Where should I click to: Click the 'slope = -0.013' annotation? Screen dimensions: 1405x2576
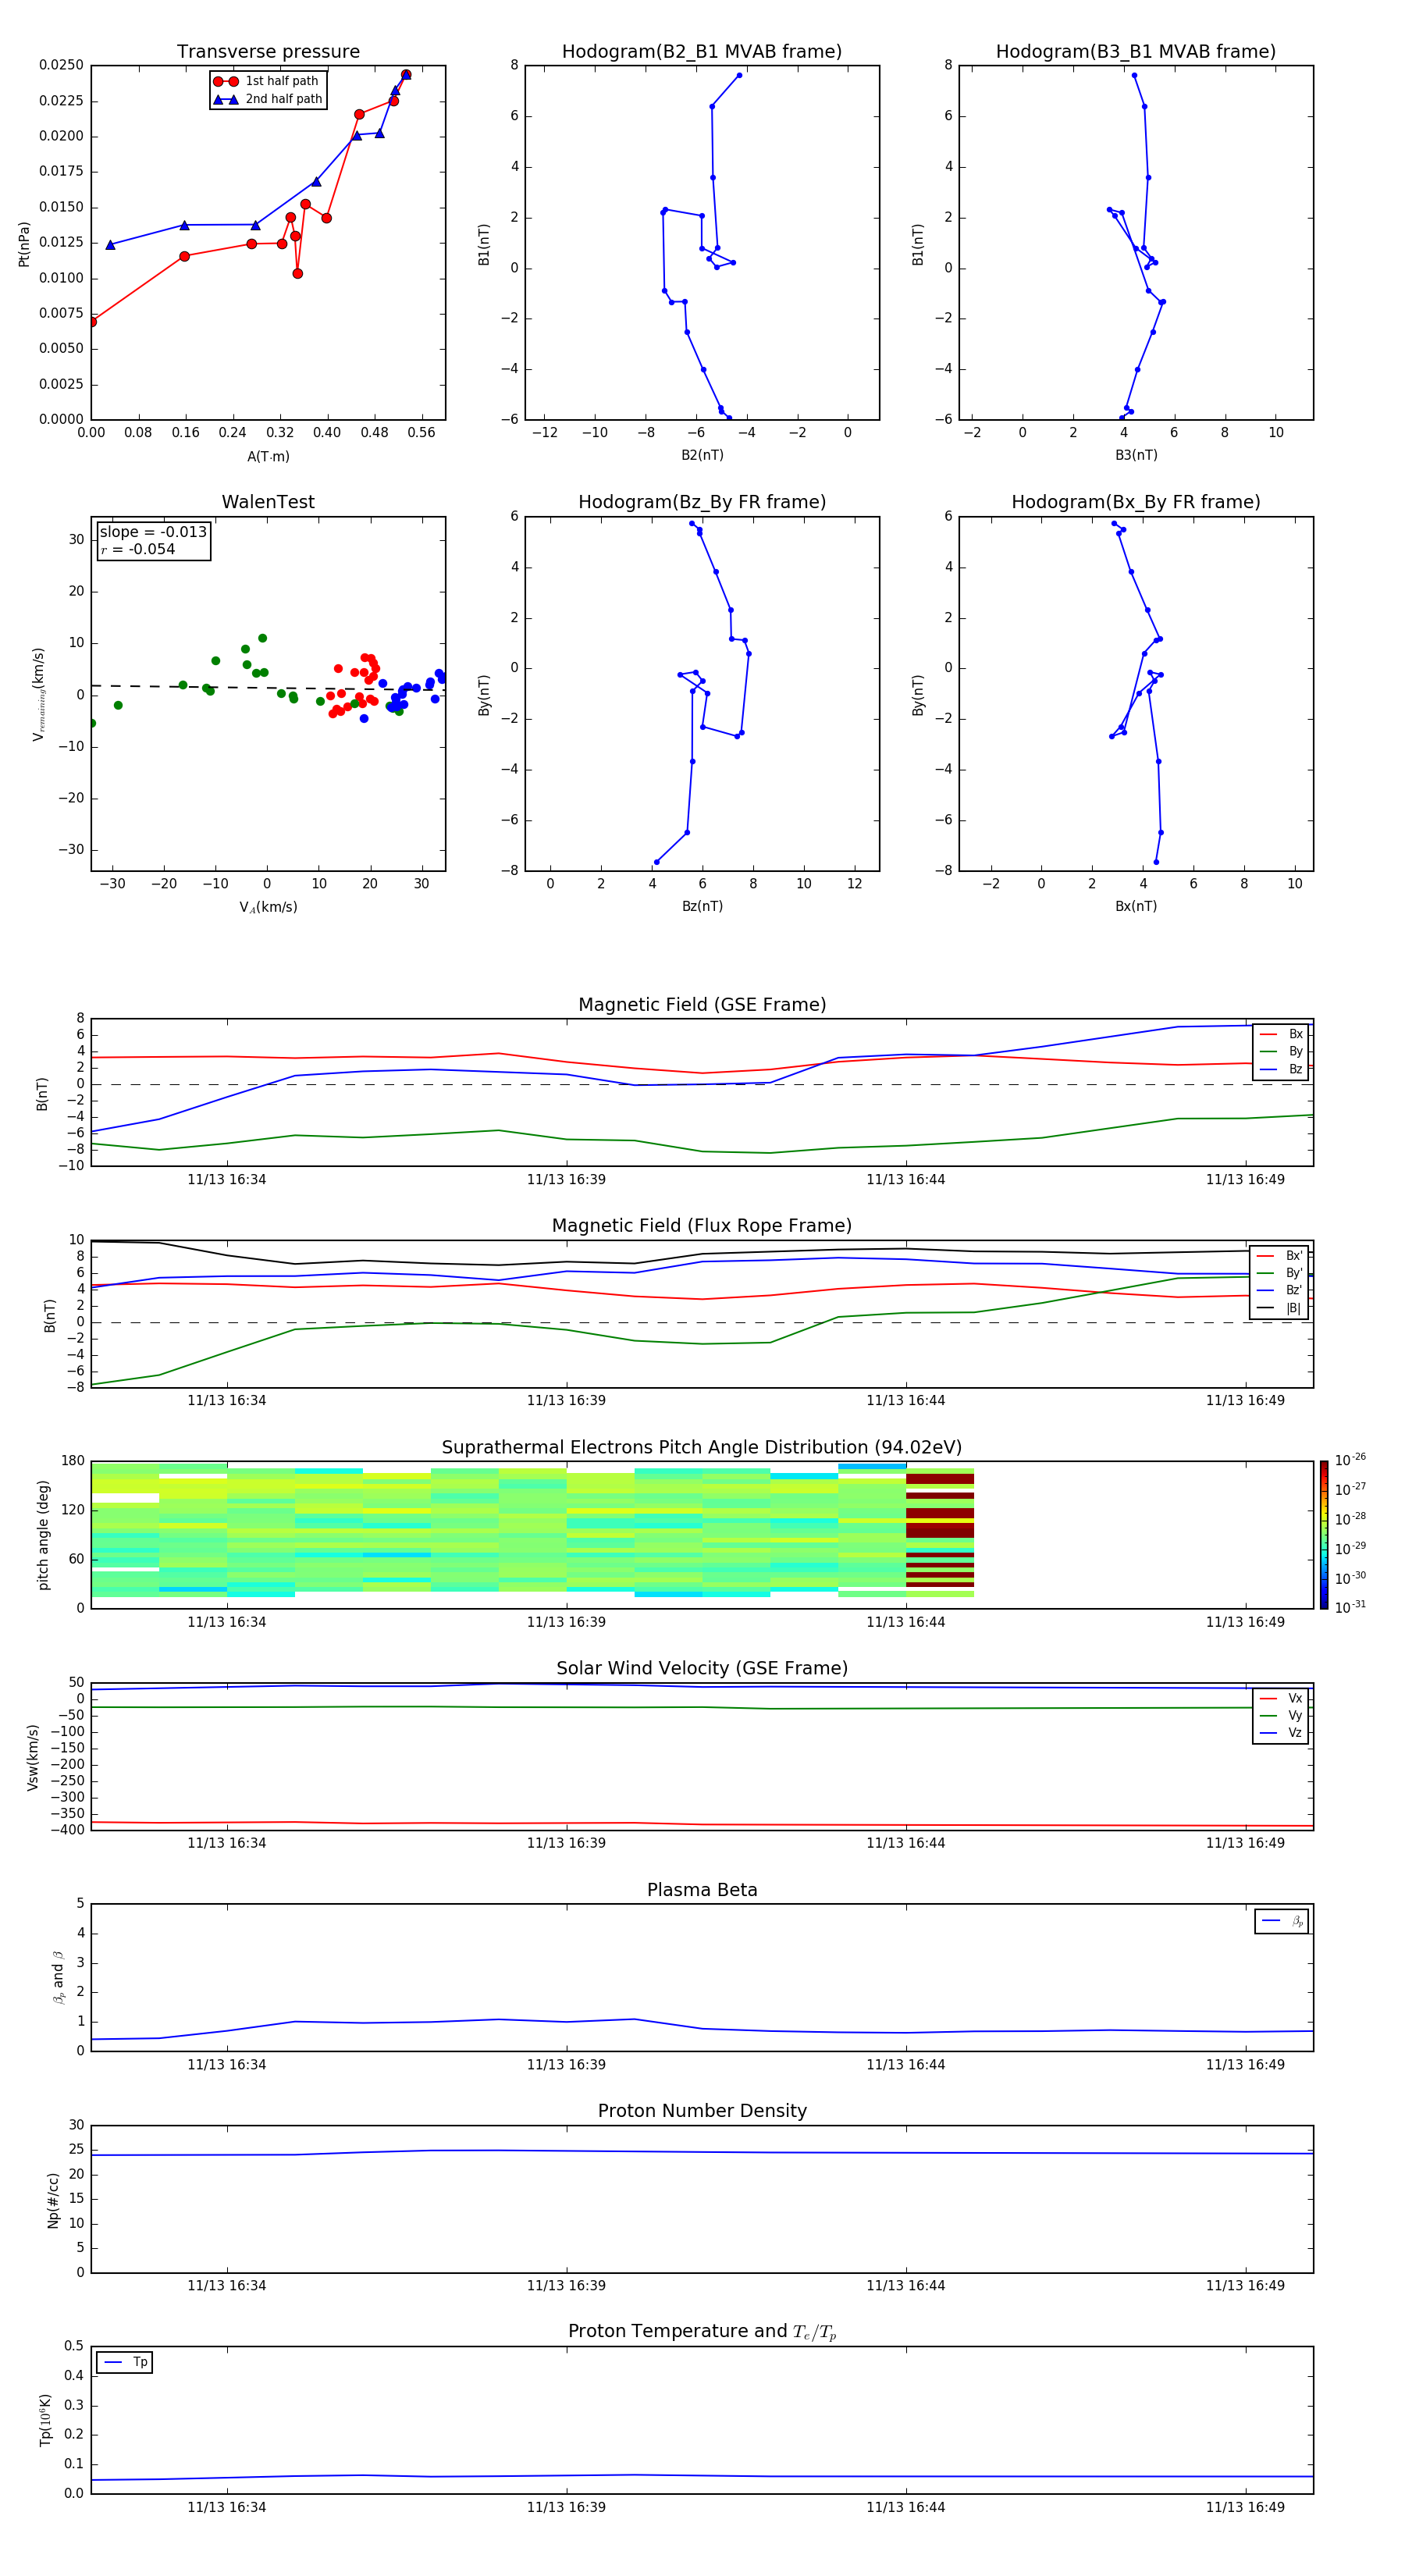[x=153, y=532]
